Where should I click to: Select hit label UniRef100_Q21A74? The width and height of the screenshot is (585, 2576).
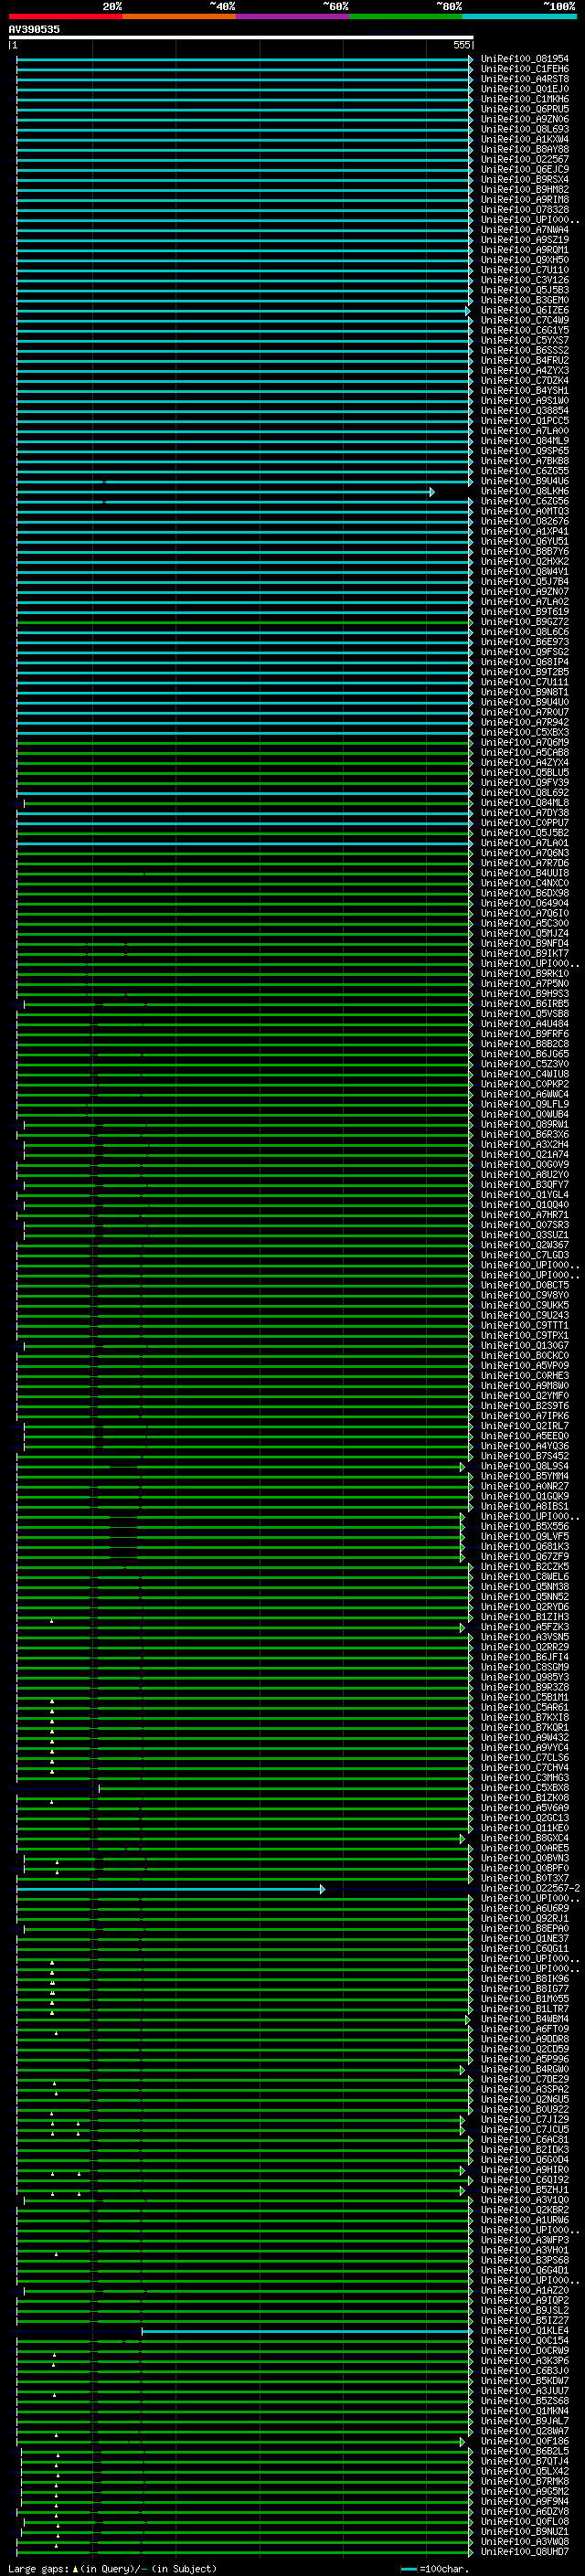(525, 1155)
